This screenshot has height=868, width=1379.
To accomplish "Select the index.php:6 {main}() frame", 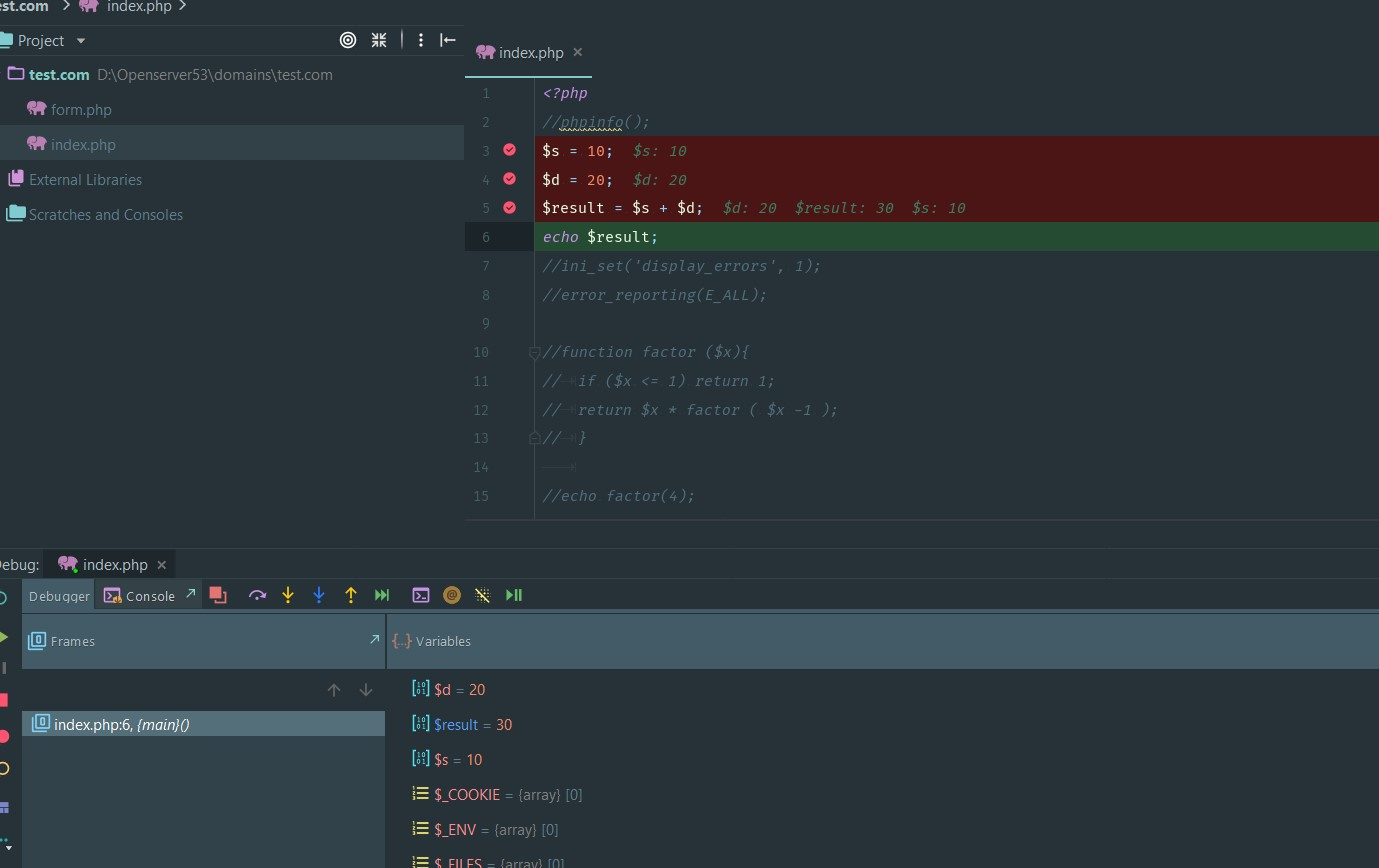I will click(x=203, y=724).
